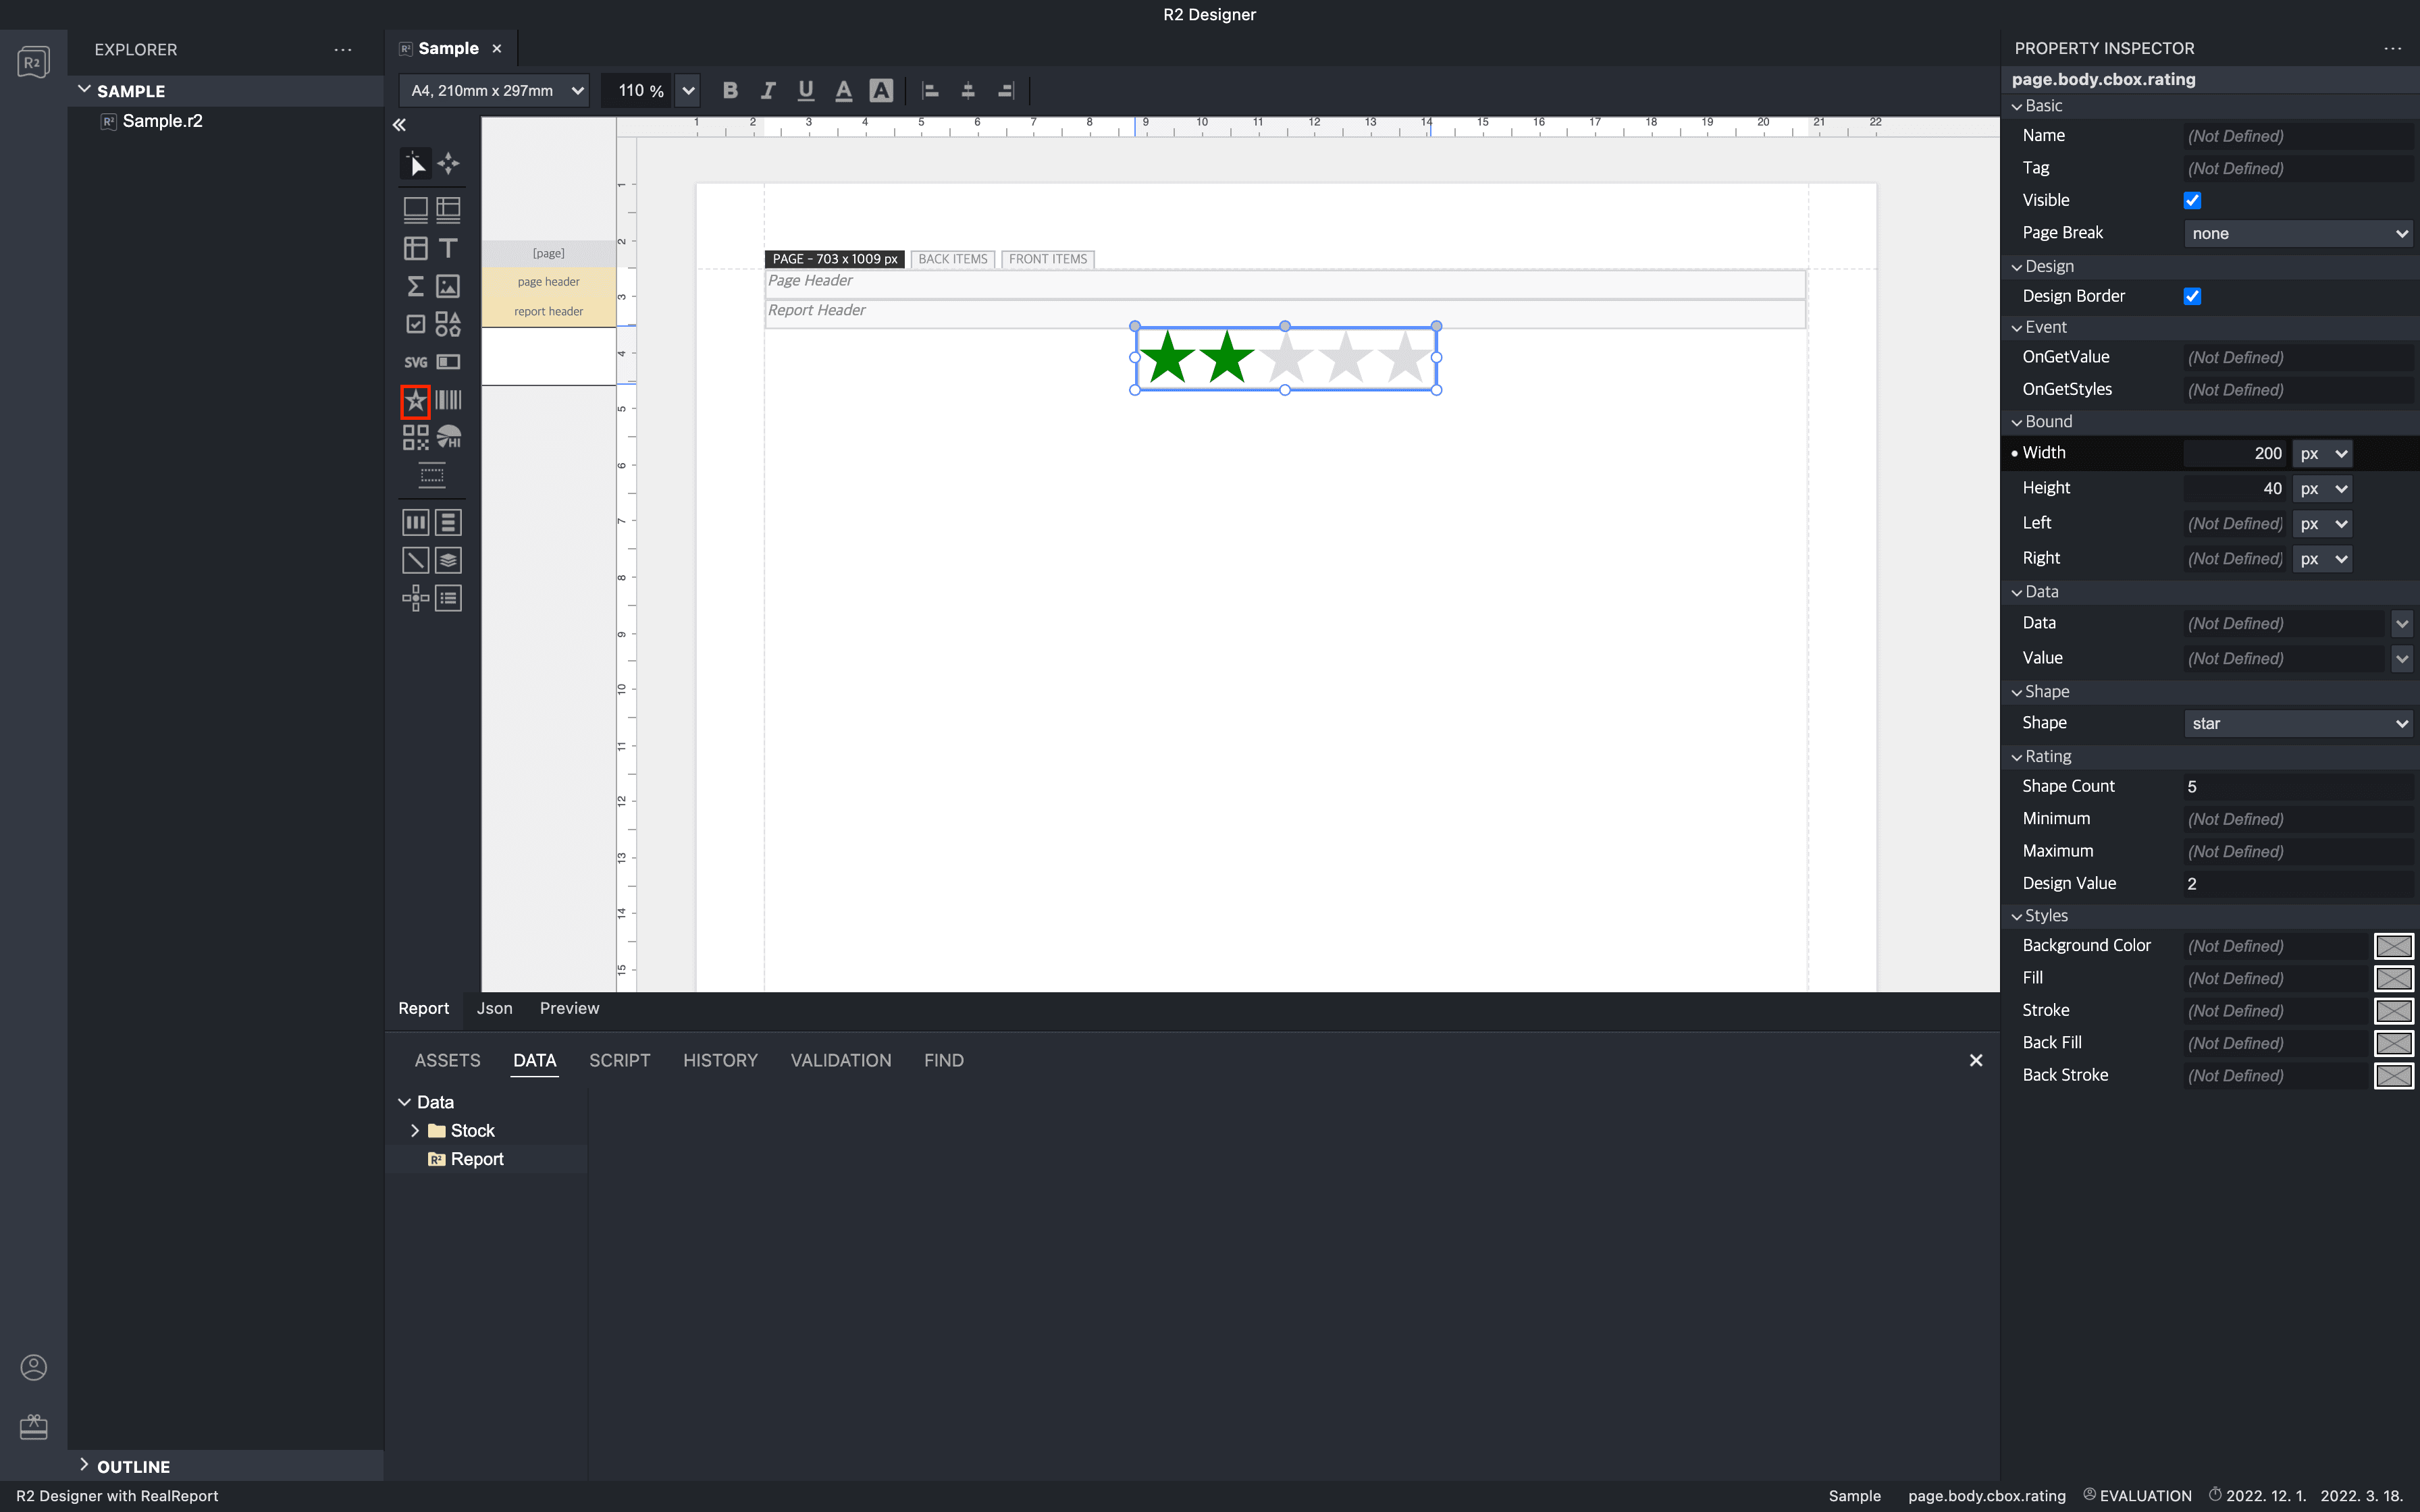Open the zoom percentage dropdown arrow

click(x=688, y=91)
